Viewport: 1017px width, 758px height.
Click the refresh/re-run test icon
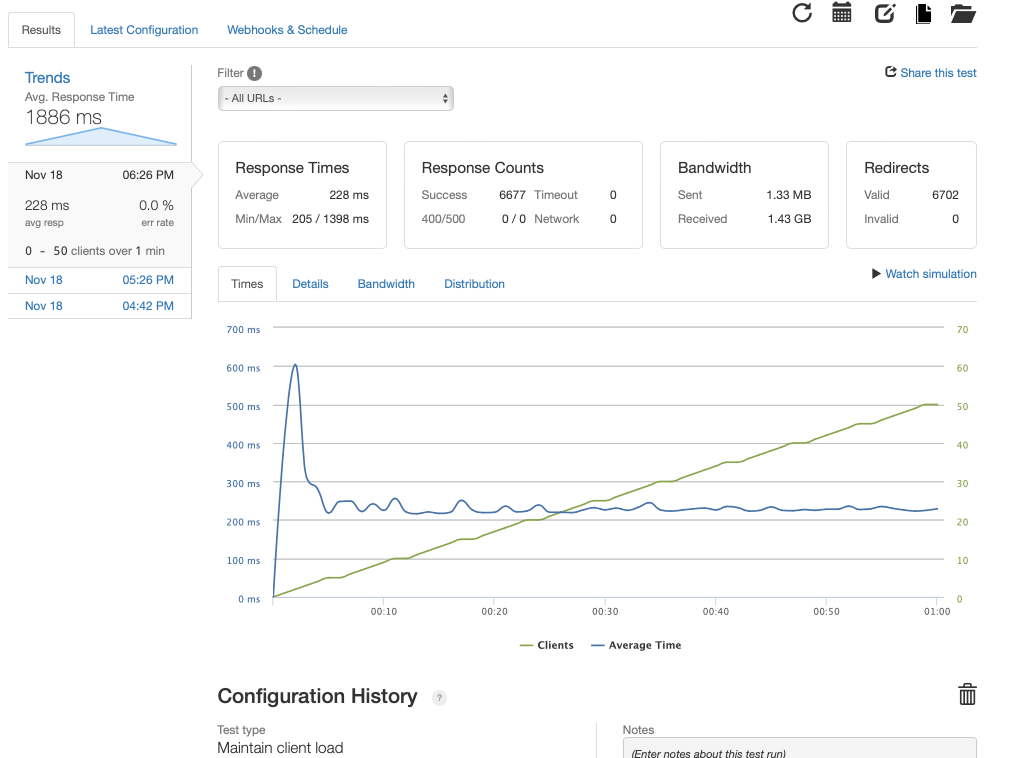(x=802, y=13)
